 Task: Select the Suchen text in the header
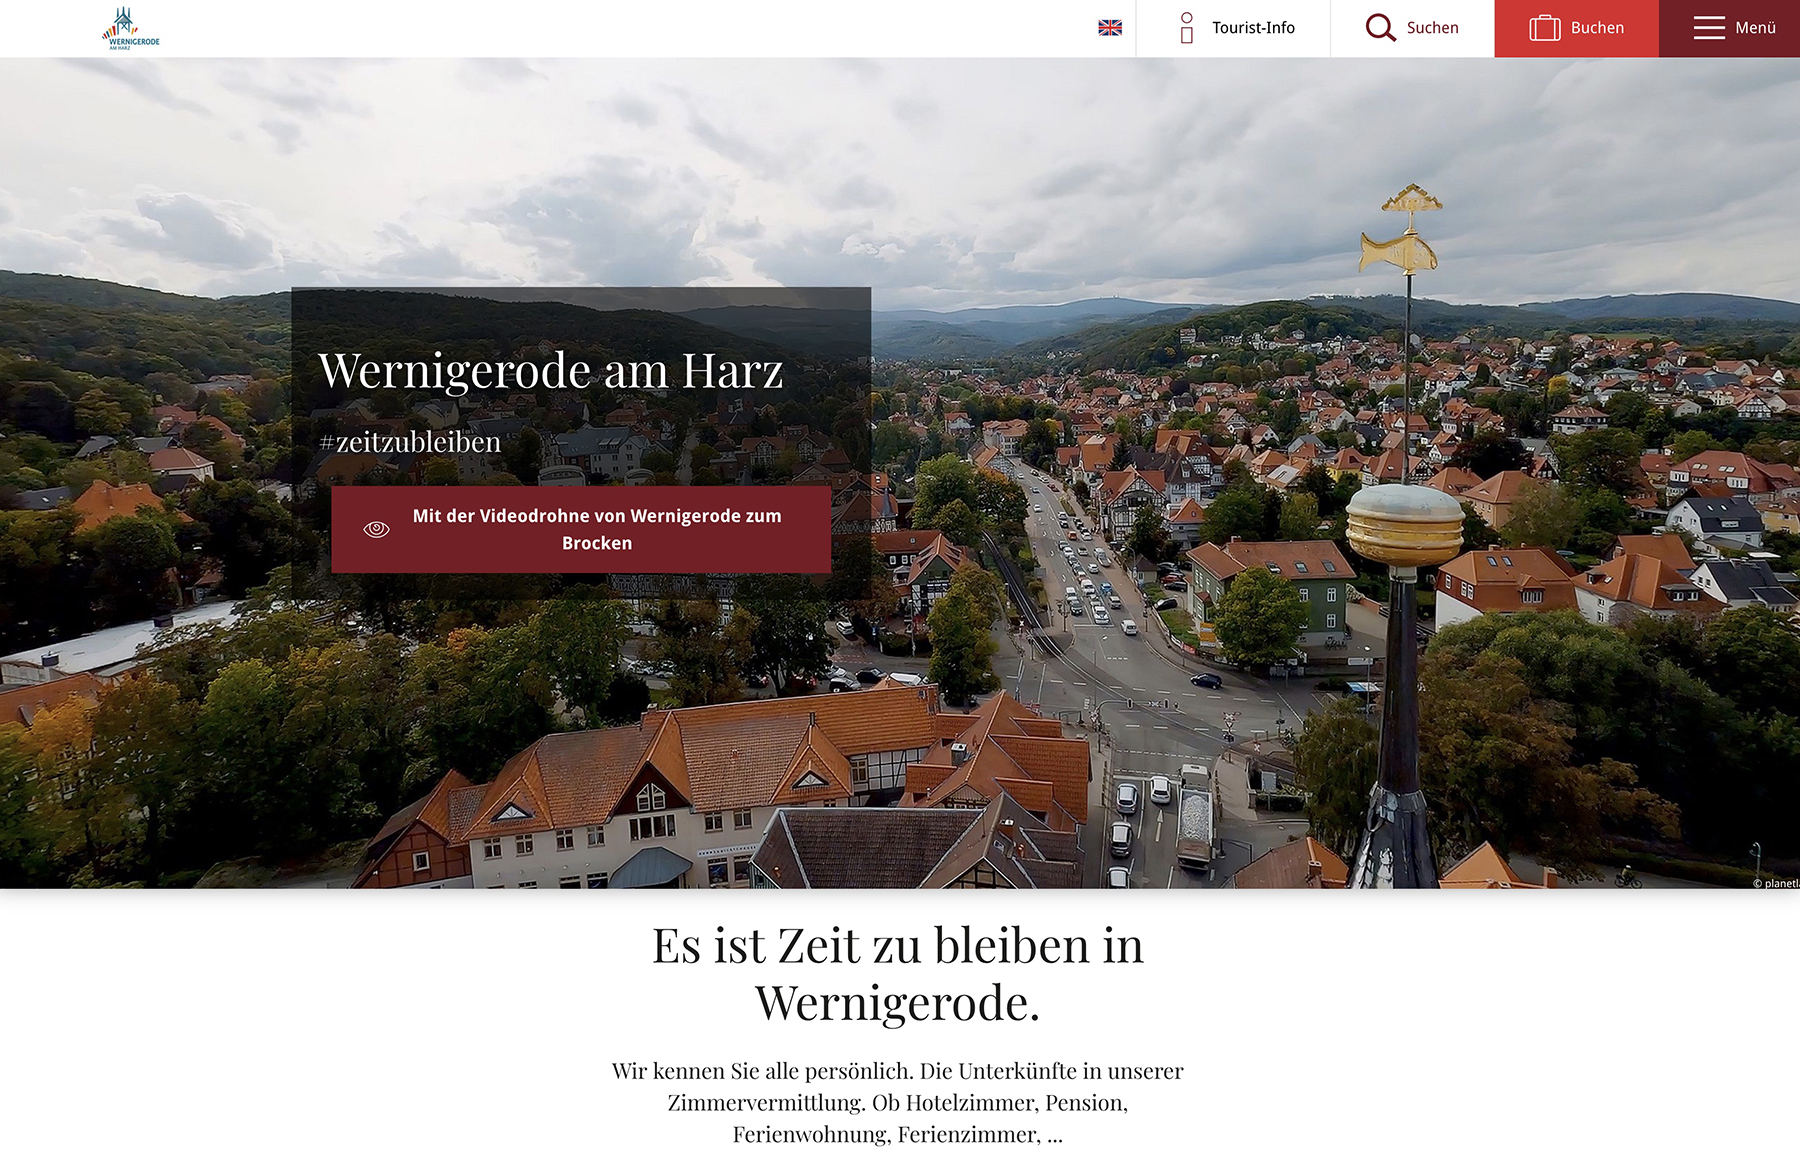click(x=1432, y=28)
